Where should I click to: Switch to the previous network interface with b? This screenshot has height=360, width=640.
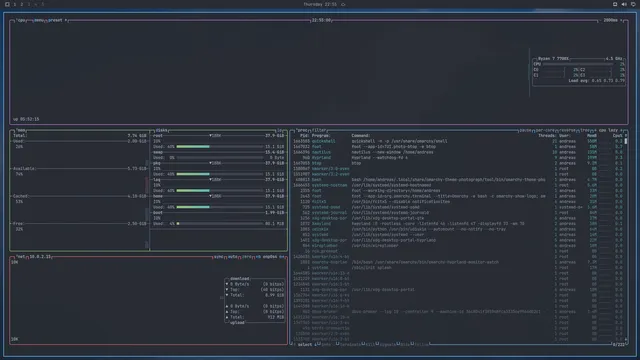pos(258,257)
